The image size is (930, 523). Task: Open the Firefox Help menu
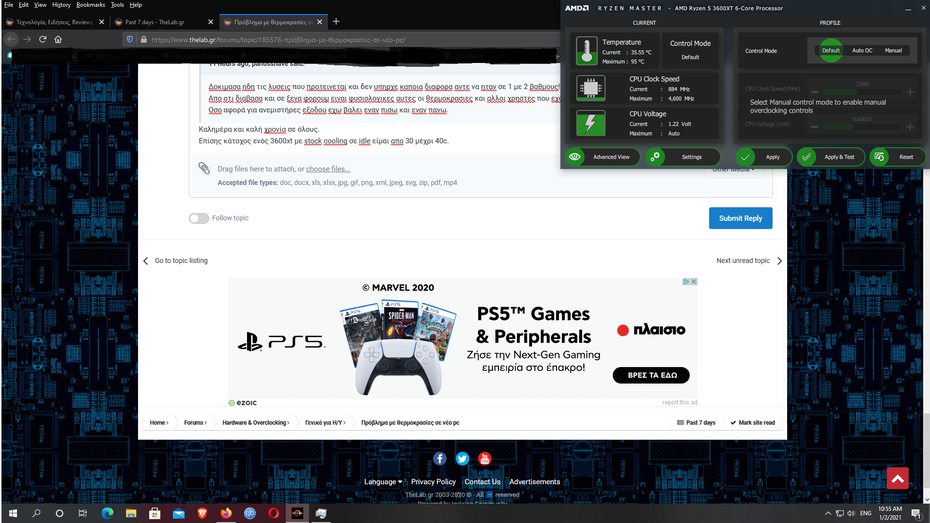coord(136,5)
